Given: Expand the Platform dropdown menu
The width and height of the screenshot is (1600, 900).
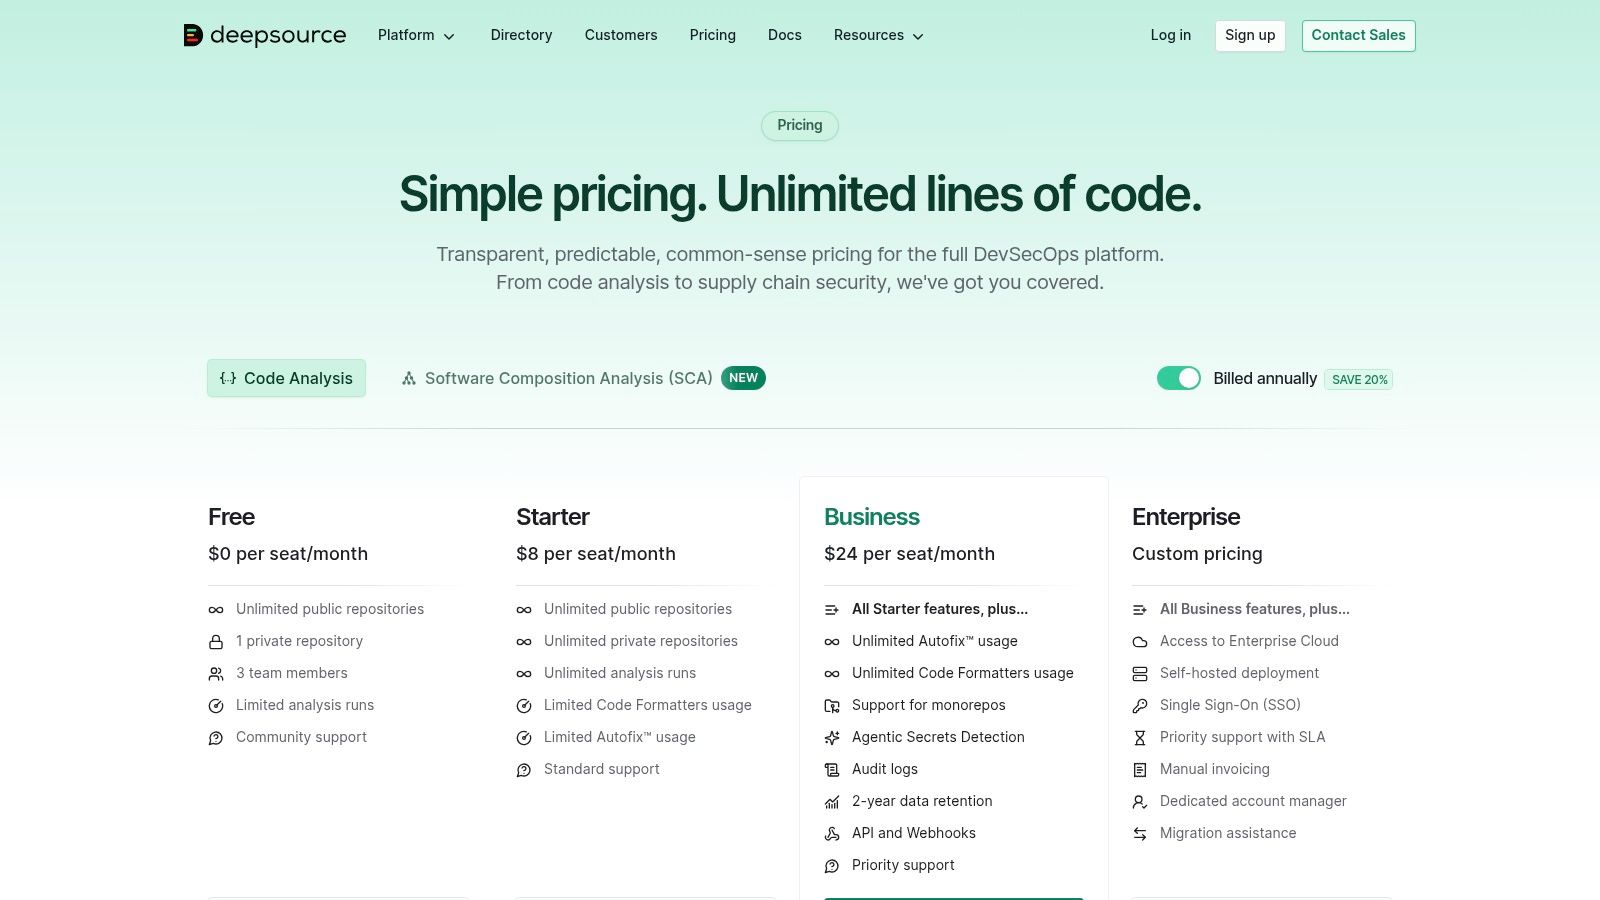Looking at the screenshot, I should [416, 36].
